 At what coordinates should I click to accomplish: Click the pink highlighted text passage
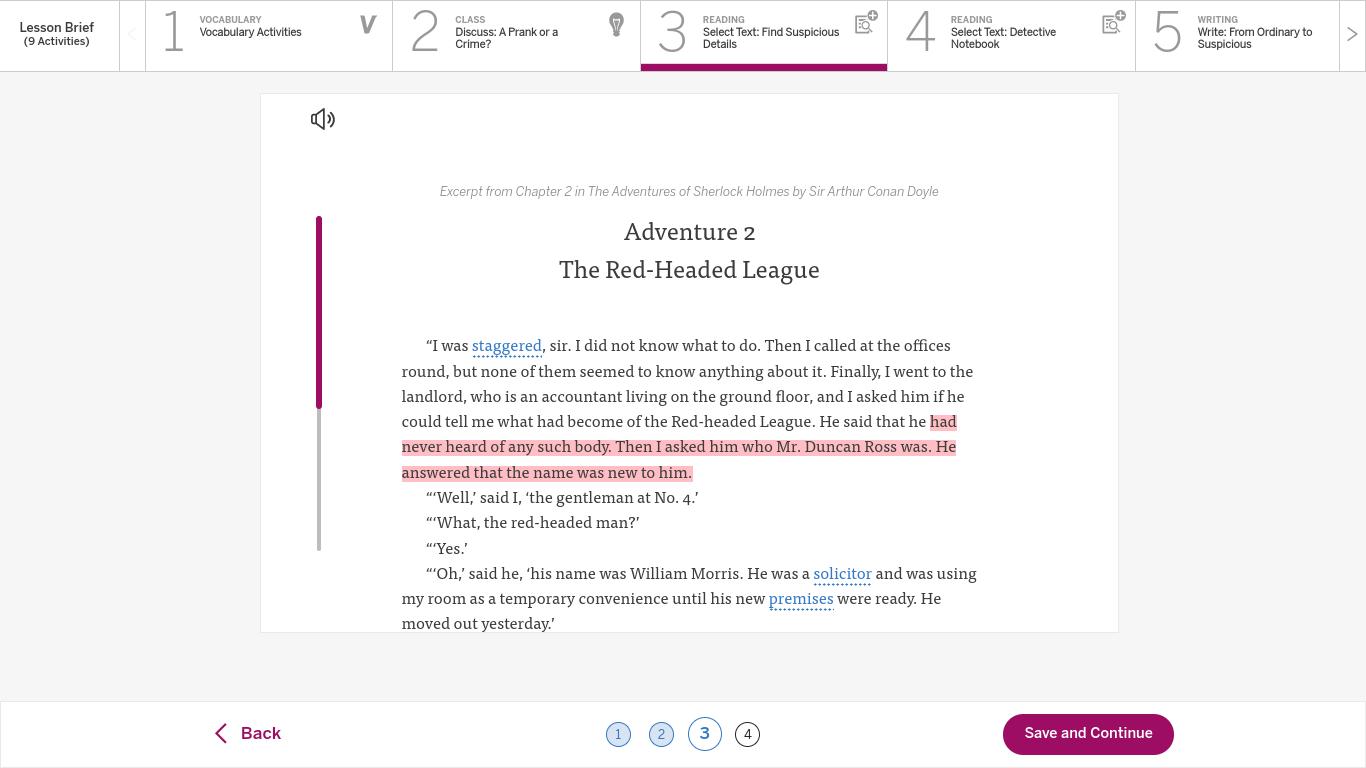coord(678,447)
